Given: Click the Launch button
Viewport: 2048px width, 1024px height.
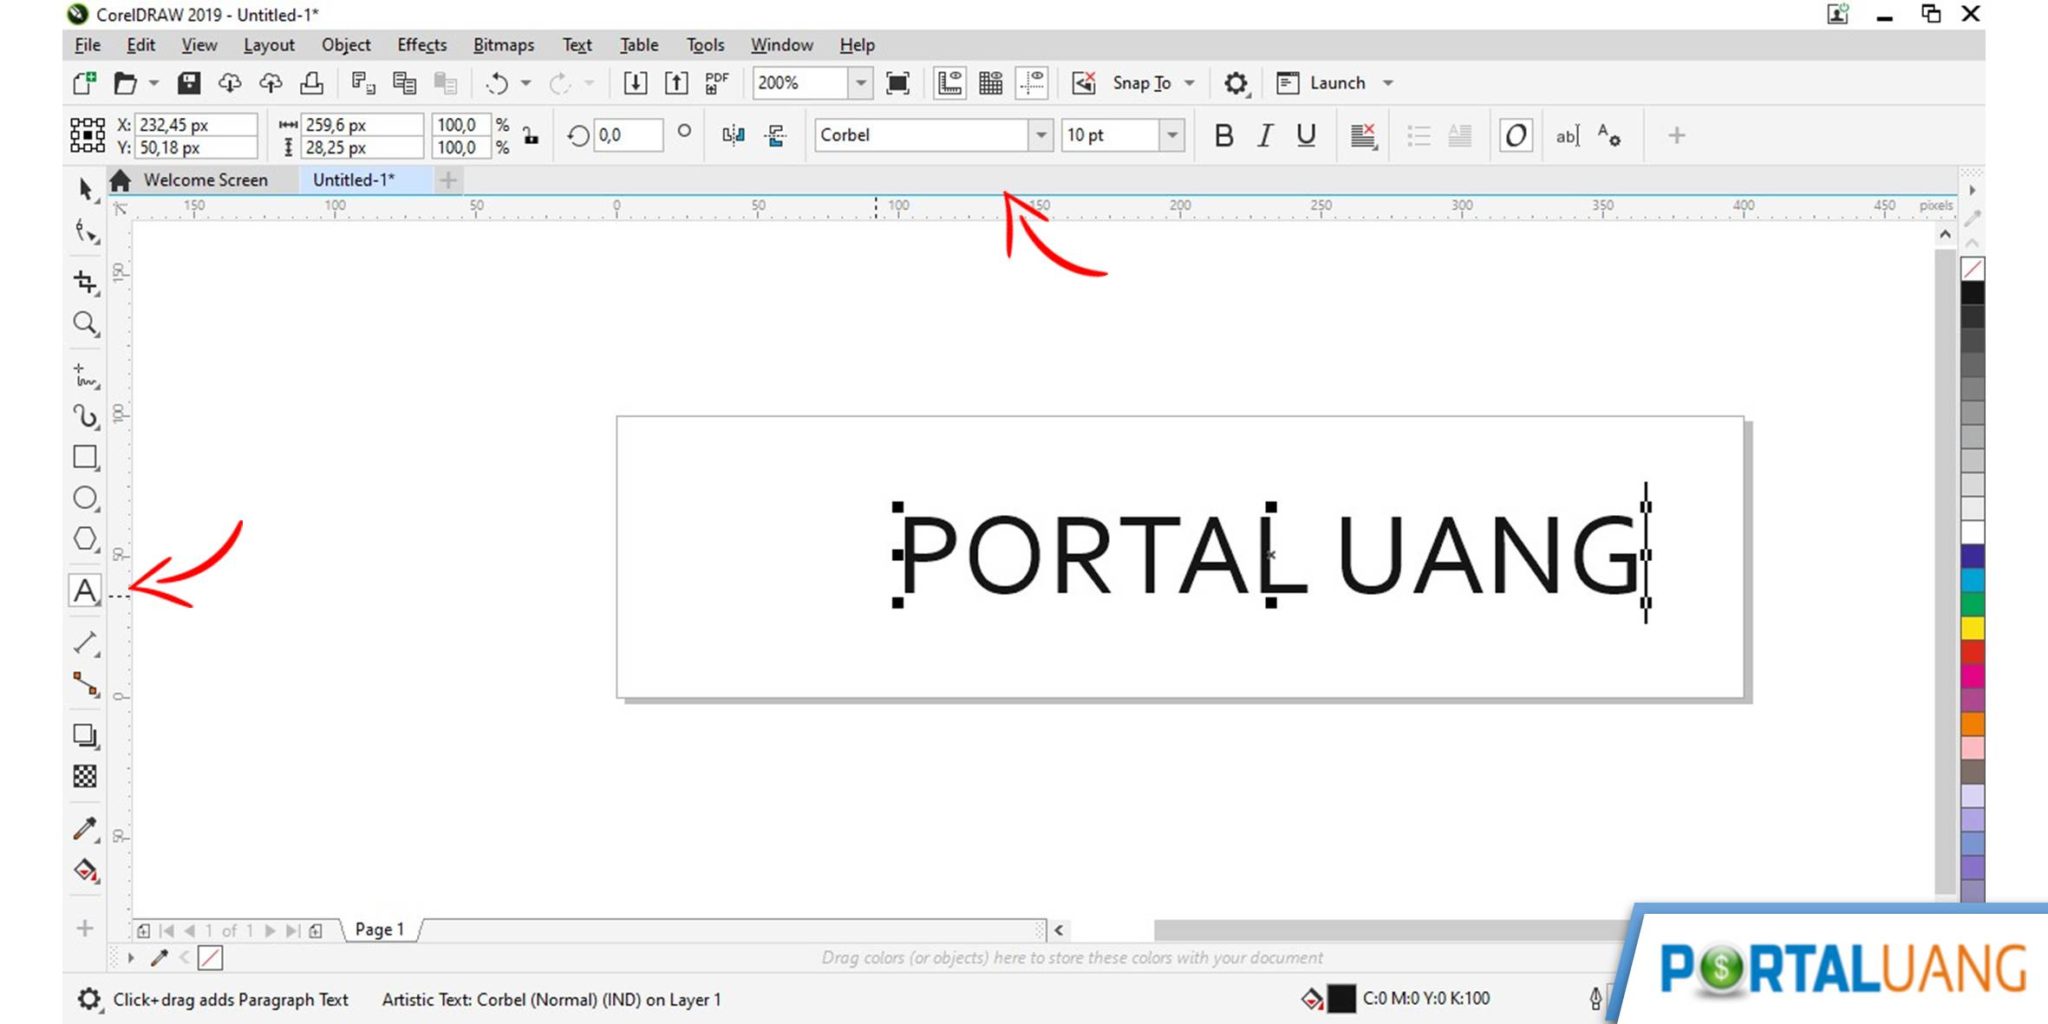Looking at the screenshot, I should (x=1321, y=83).
